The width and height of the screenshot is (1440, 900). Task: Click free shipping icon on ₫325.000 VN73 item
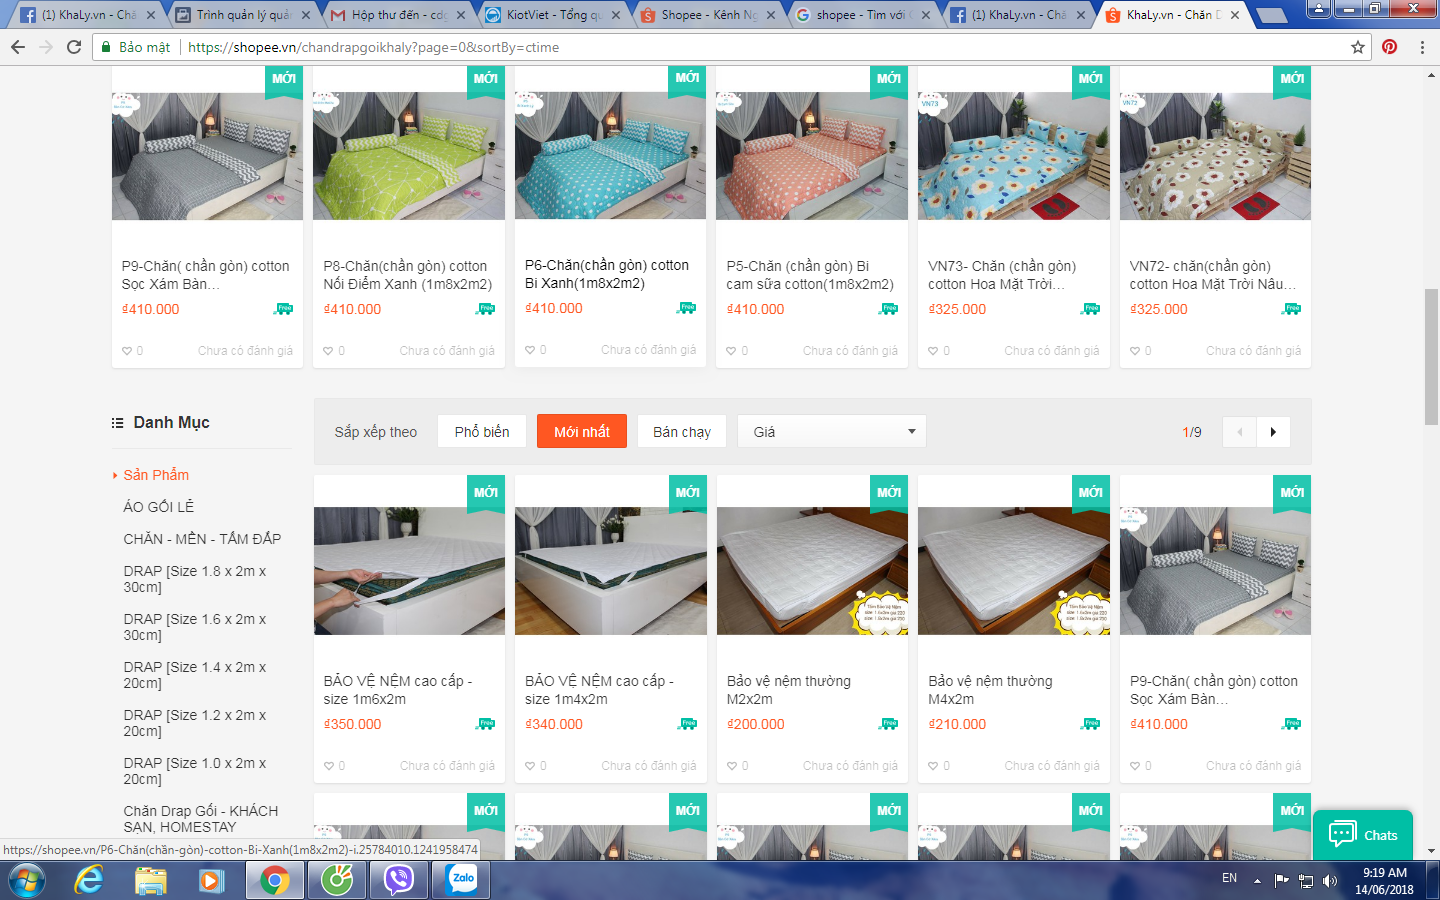click(x=1090, y=309)
